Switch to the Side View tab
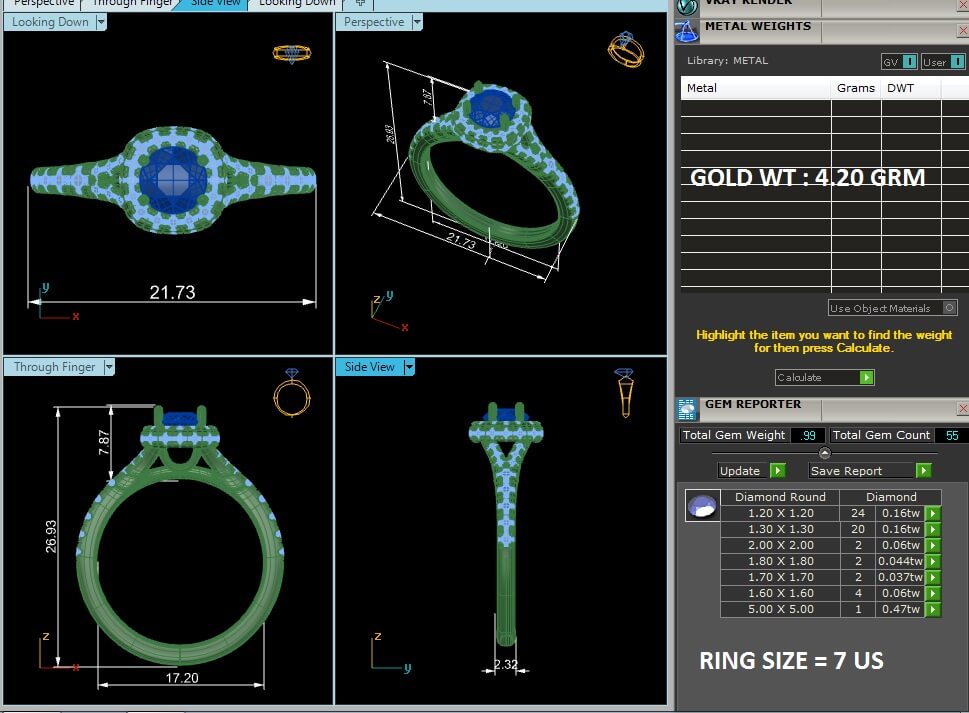 [214, 3]
